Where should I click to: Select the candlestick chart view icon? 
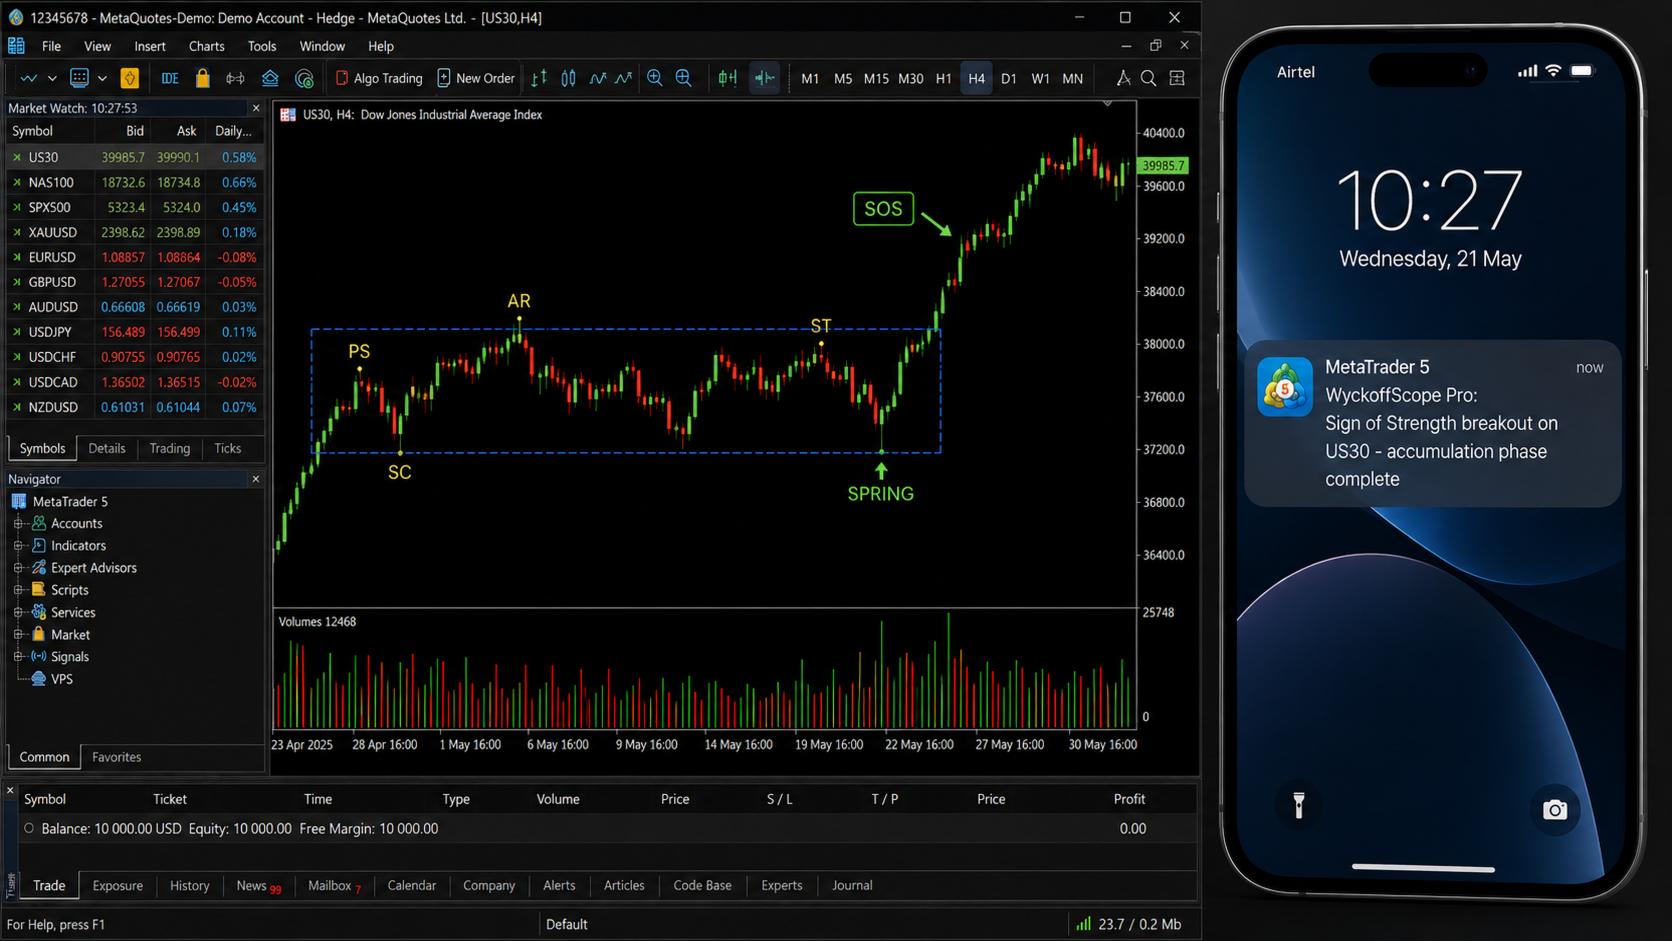[x=568, y=78]
